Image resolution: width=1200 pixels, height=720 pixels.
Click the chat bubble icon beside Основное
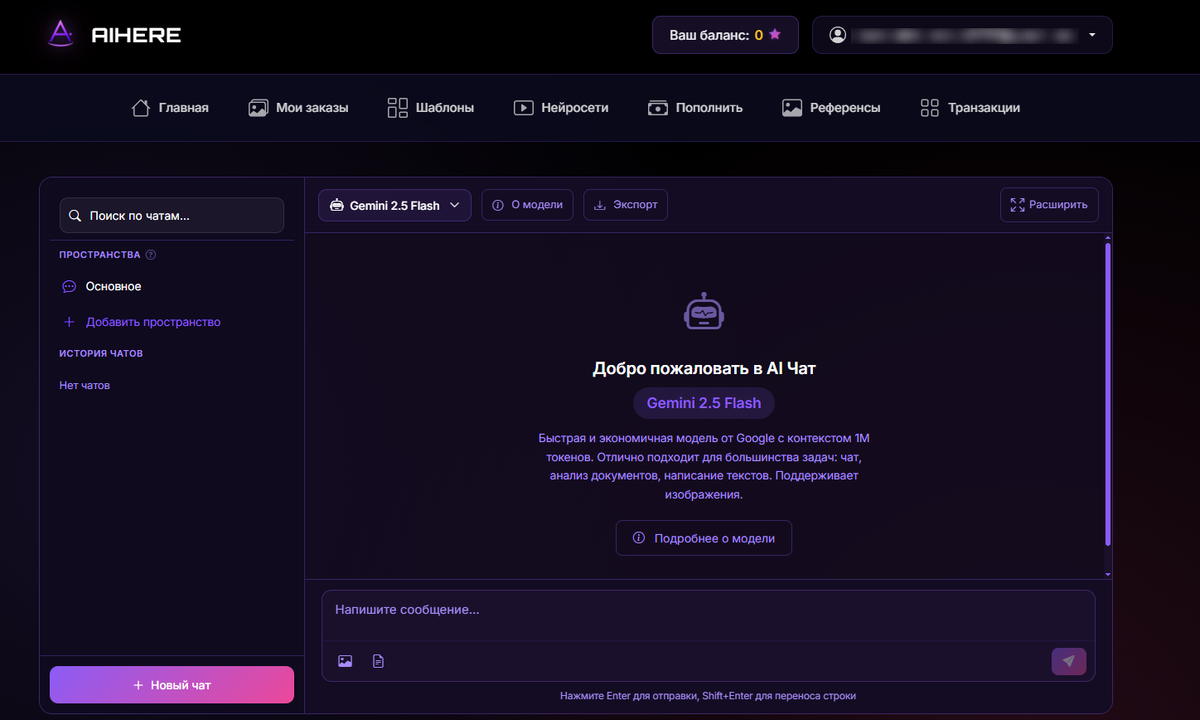(69, 286)
